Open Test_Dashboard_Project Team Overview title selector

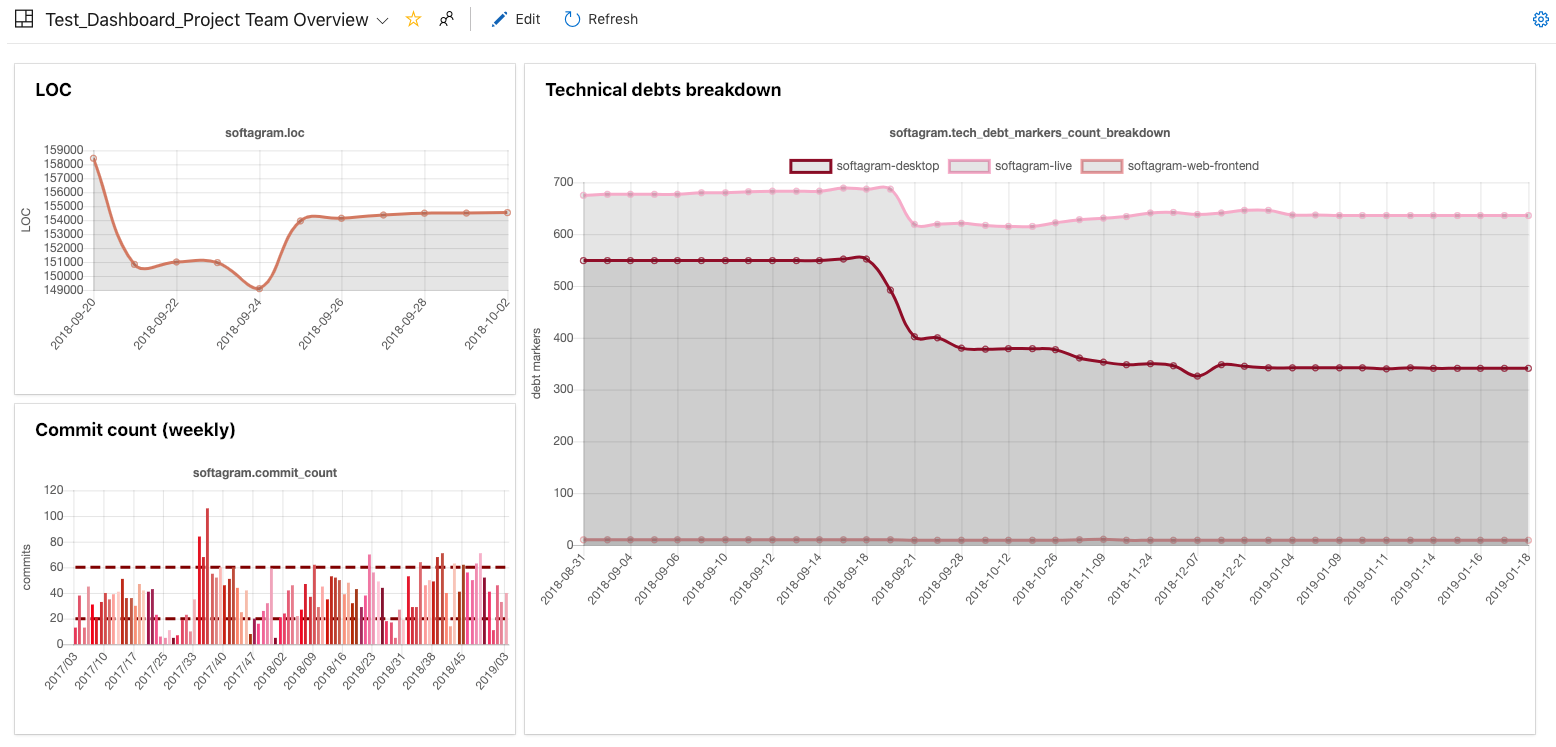[x=206, y=20]
